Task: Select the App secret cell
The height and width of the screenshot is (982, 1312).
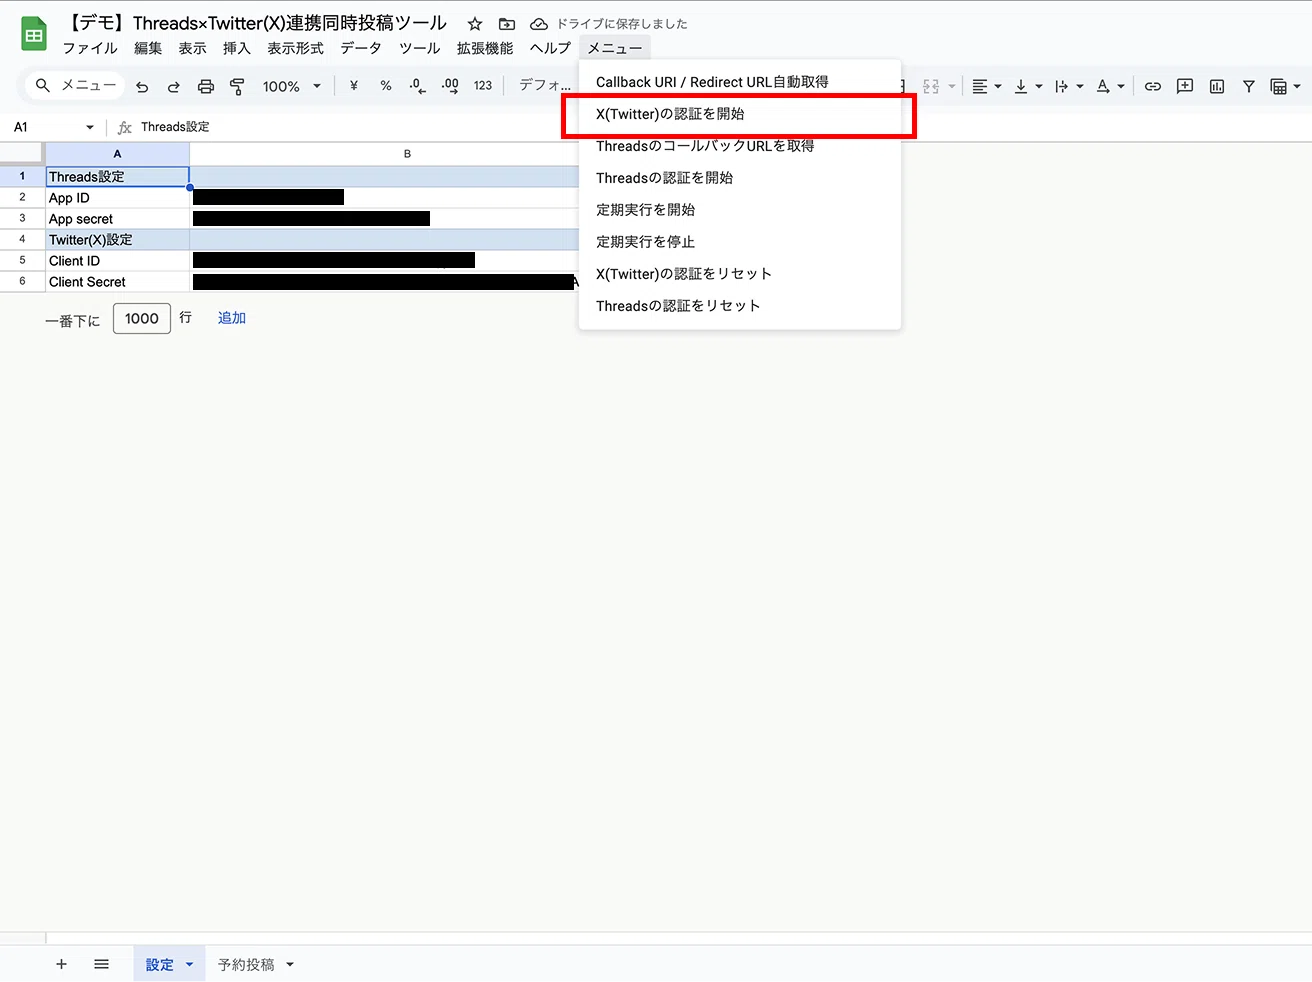Action: click(117, 219)
